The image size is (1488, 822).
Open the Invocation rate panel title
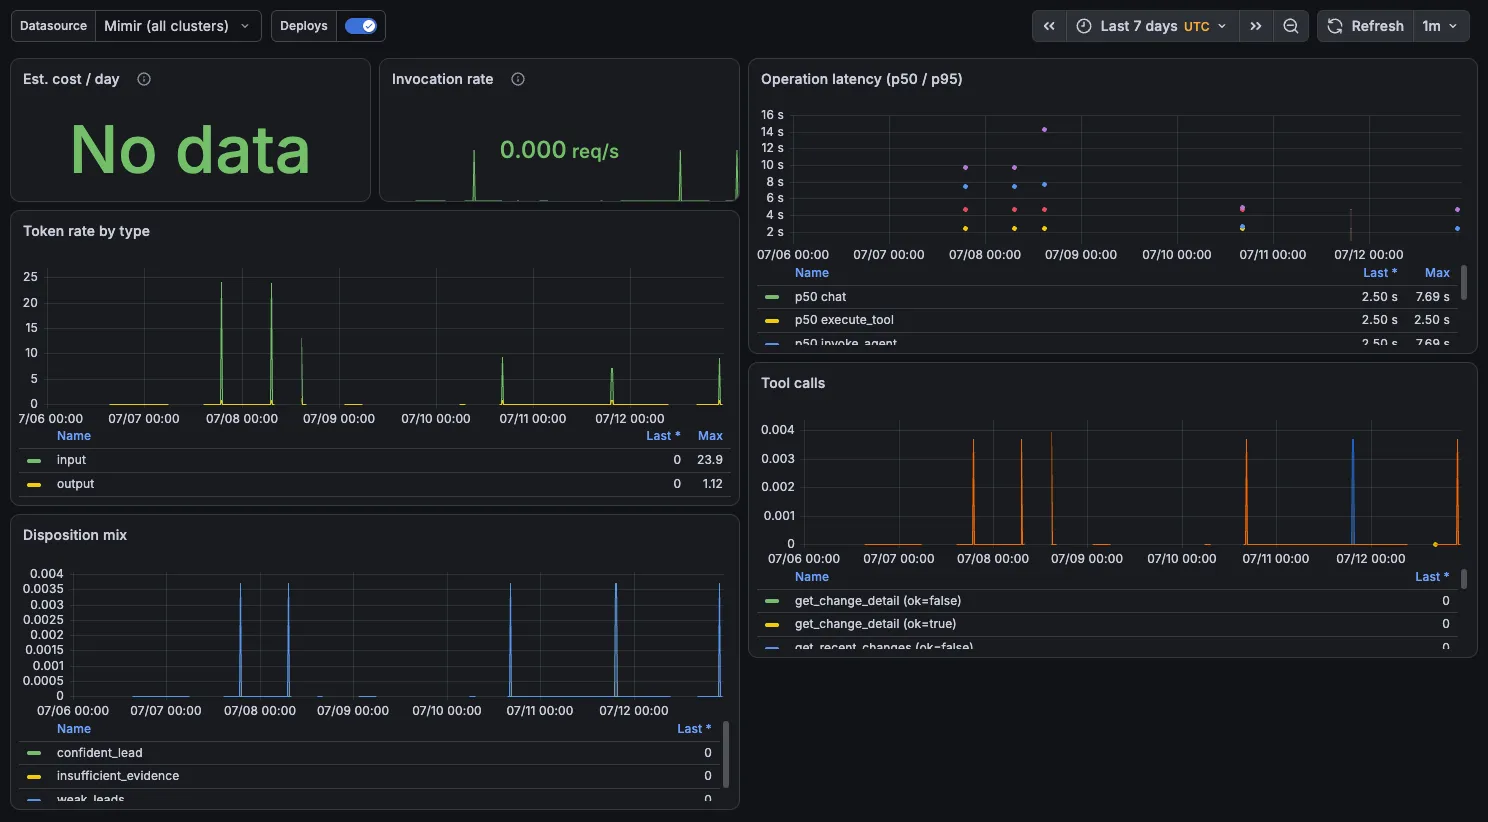pyautogui.click(x=442, y=79)
